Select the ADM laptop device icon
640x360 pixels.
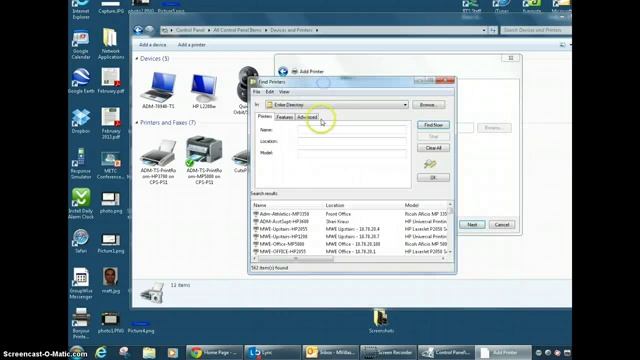tap(158, 90)
